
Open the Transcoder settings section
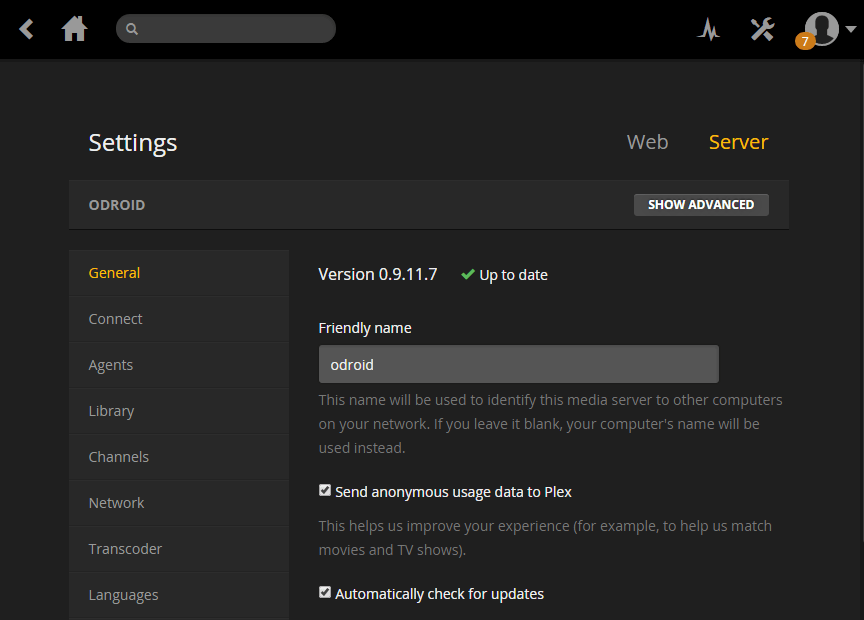pos(125,549)
